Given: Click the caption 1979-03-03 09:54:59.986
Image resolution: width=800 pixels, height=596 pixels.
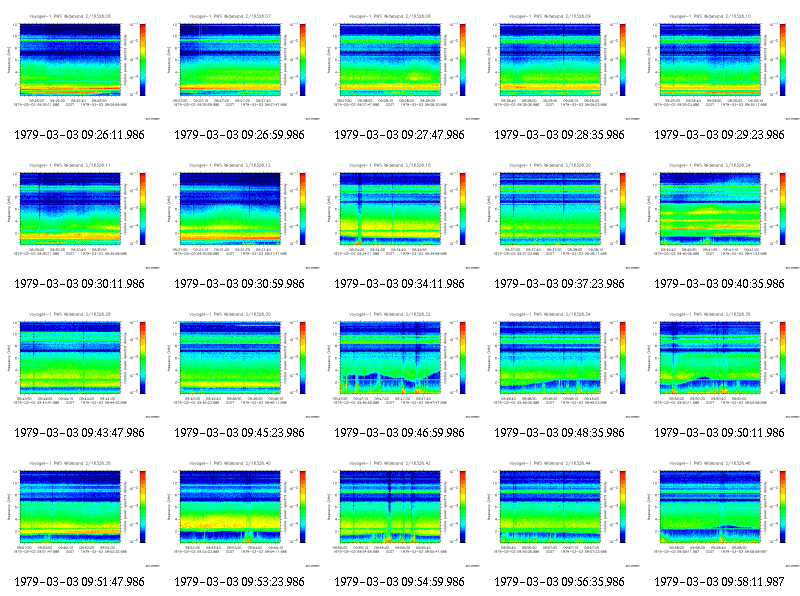Looking at the screenshot, I should (x=399, y=582).
